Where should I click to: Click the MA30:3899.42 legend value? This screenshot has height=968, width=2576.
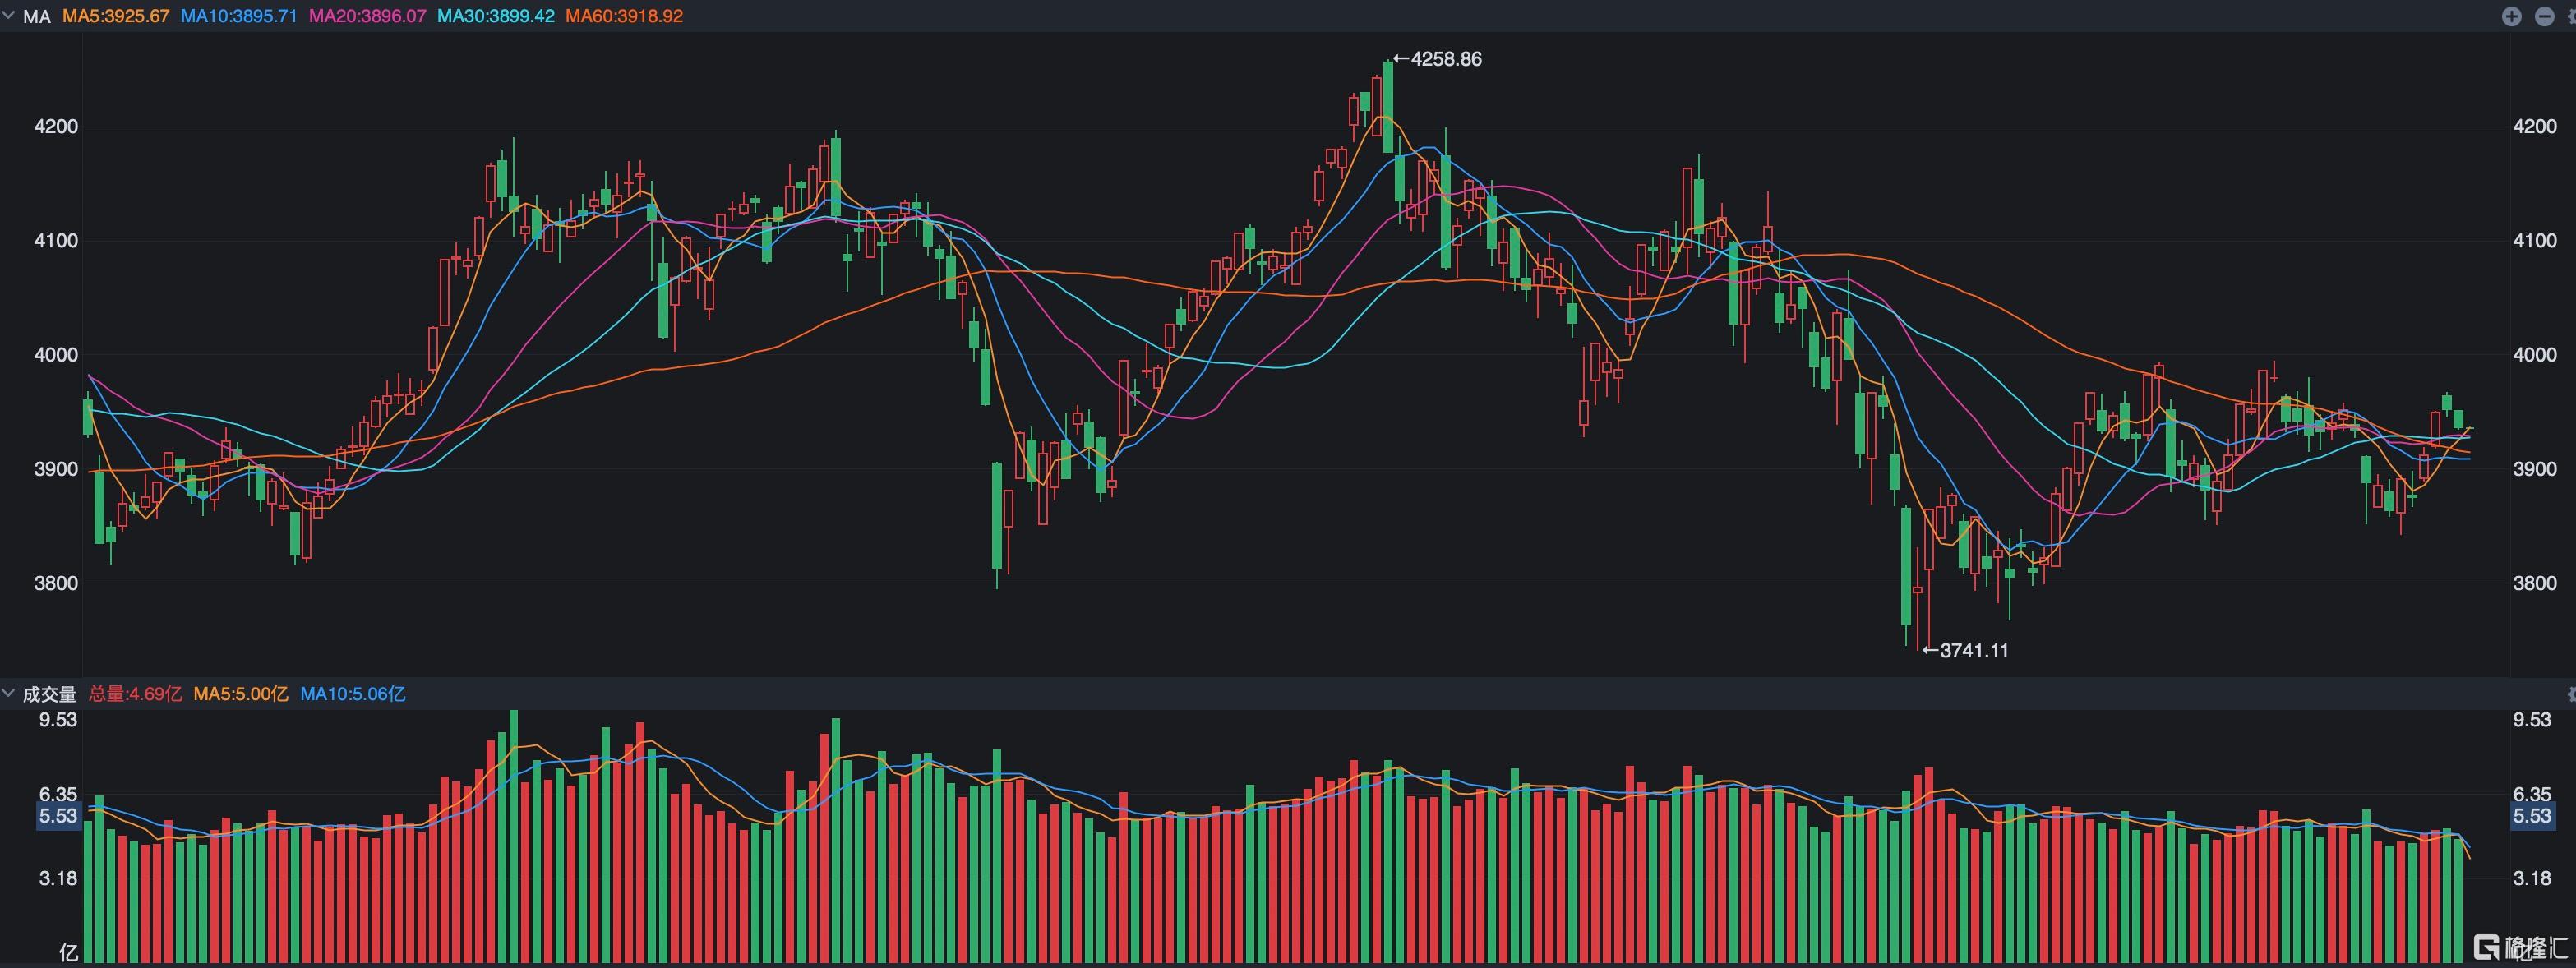click(496, 17)
